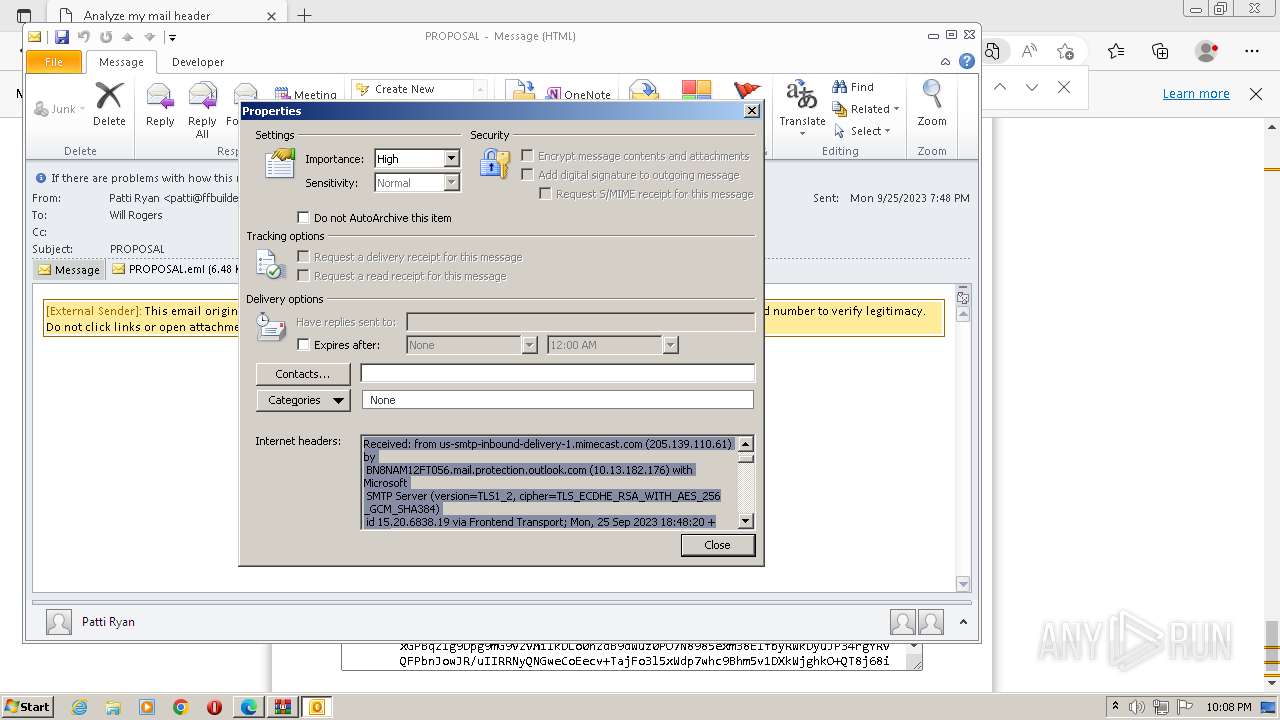This screenshot has width=1280, height=720.
Task: Click the Find icon in Editing group
Action: [x=853, y=87]
